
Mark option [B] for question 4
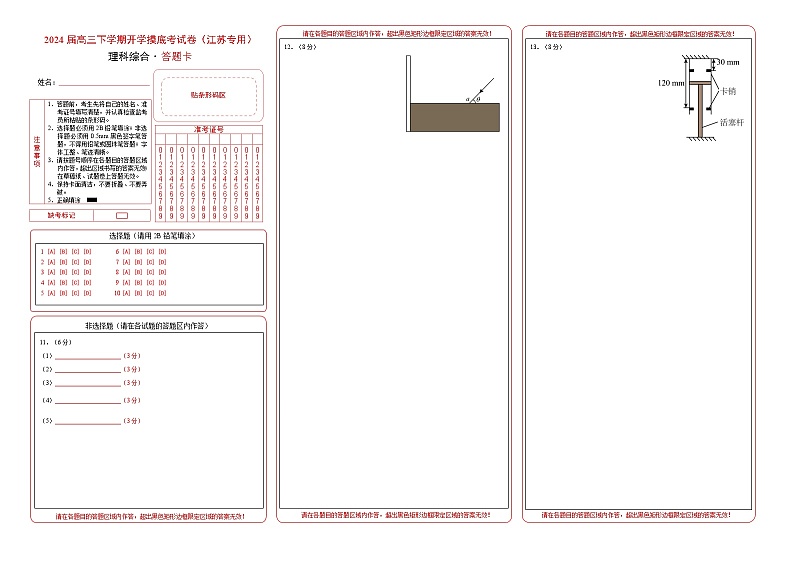(x=63, y=283)
